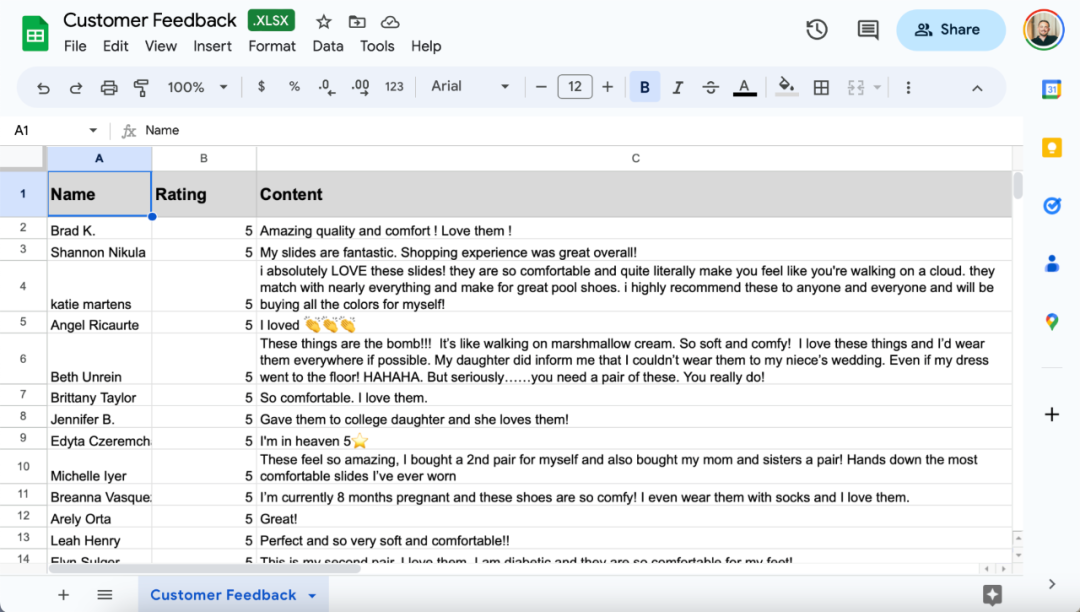Viewport: 1080px width, 612px height.
Task: Open the All sheets list icon
Action: pyautogui.click(x=105, y=595)
